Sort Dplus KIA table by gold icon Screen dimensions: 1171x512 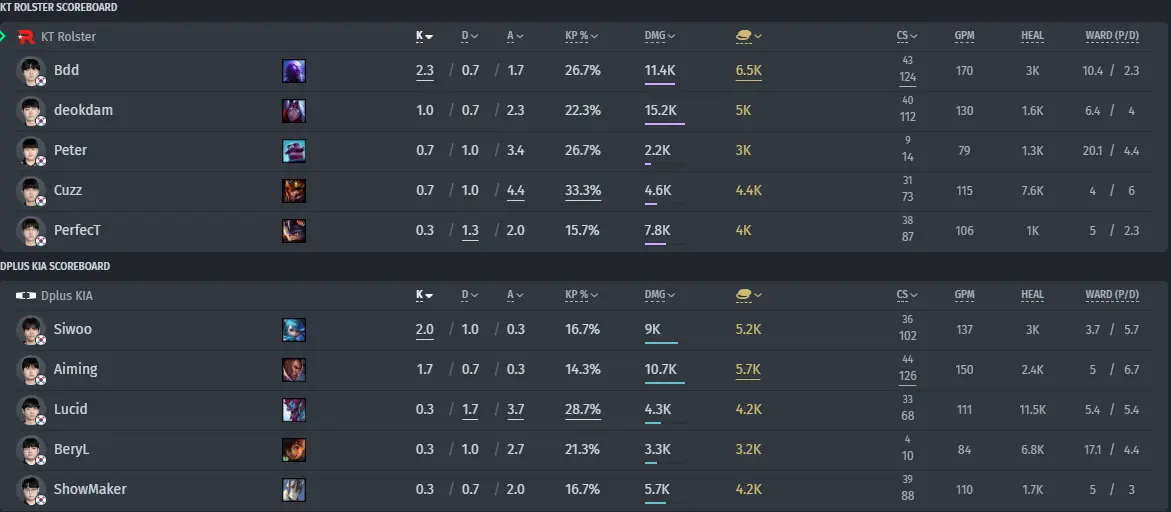tap(748, 295)
